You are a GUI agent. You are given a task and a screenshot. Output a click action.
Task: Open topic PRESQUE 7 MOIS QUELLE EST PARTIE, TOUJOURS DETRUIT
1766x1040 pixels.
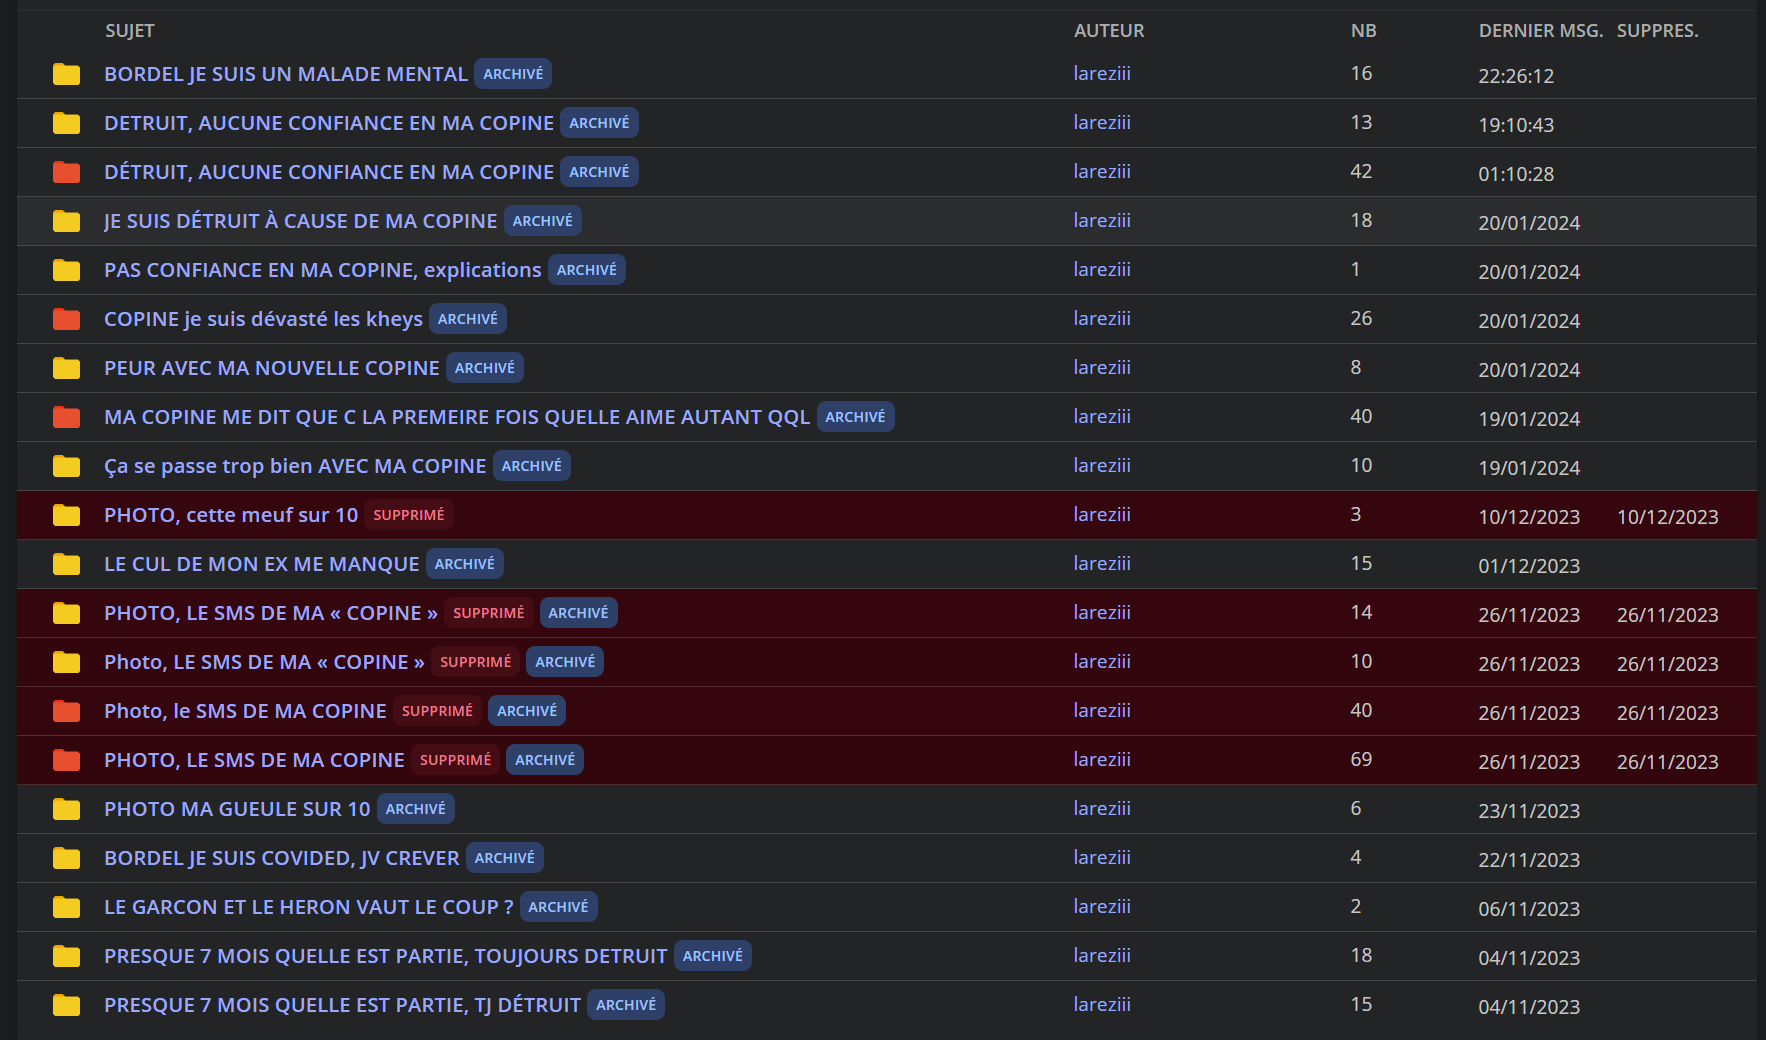point(385,956)
